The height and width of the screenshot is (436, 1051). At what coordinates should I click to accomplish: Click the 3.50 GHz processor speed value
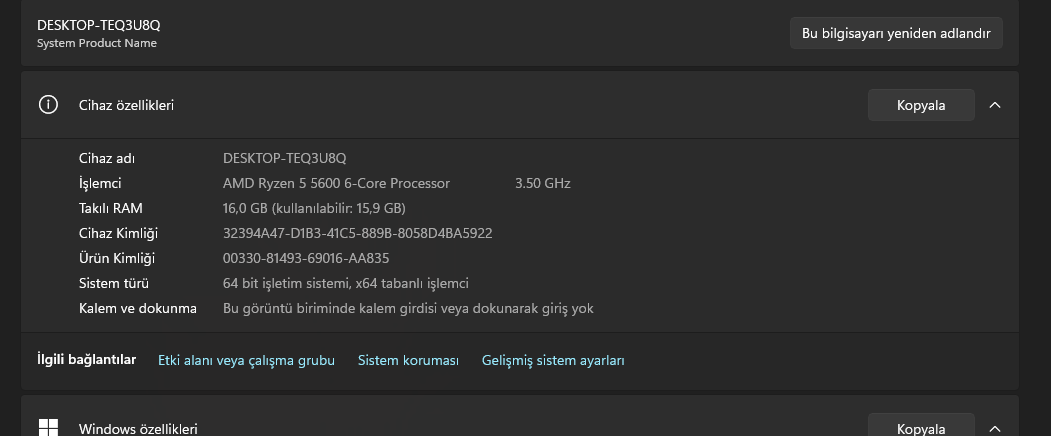pos(543,183)
